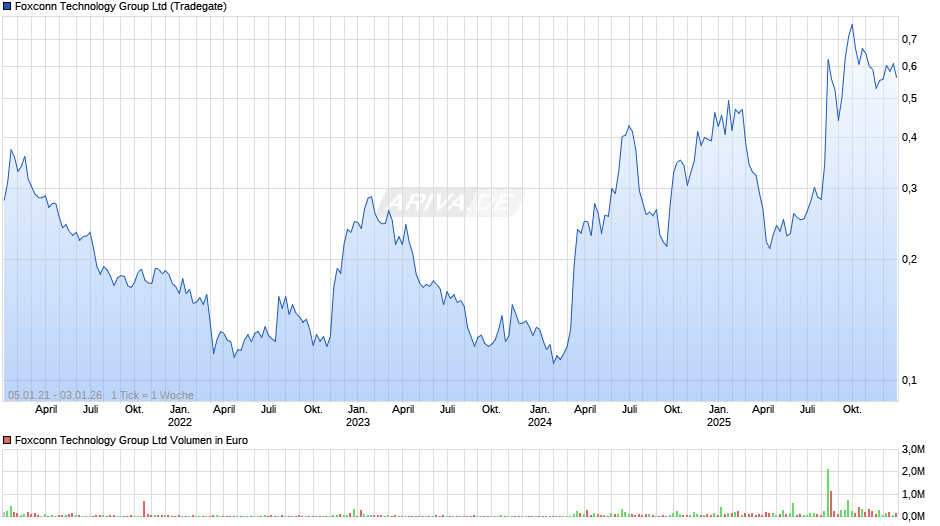Image resolution: width=940 pixels, height=526 pixels.
Task: Click the 0,5 price axis label
Action: click(x=909, y=98)
